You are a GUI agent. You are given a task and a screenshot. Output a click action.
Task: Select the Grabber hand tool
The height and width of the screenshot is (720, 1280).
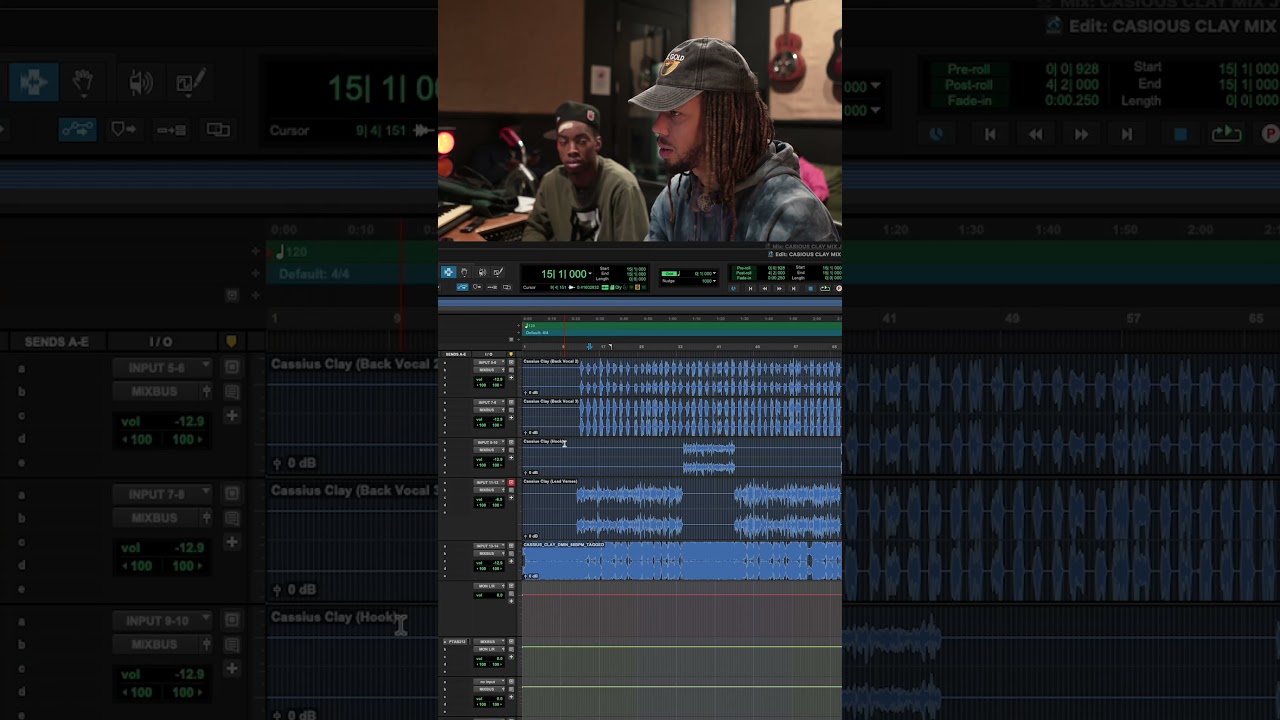coord(465,272)
